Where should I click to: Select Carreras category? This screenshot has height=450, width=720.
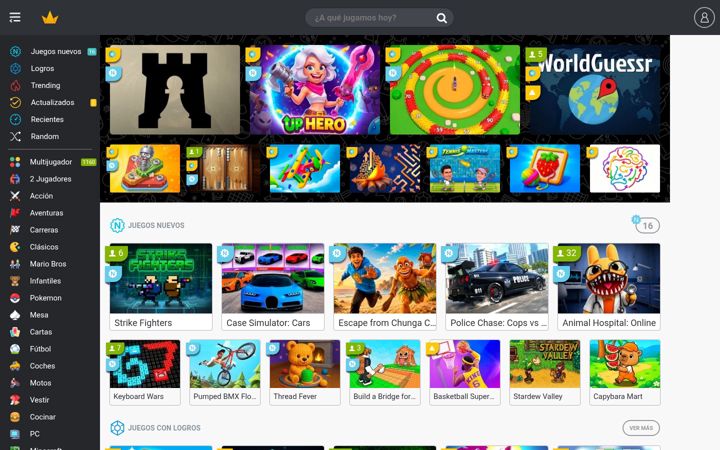pyautogui.click(x=44, y=230)
